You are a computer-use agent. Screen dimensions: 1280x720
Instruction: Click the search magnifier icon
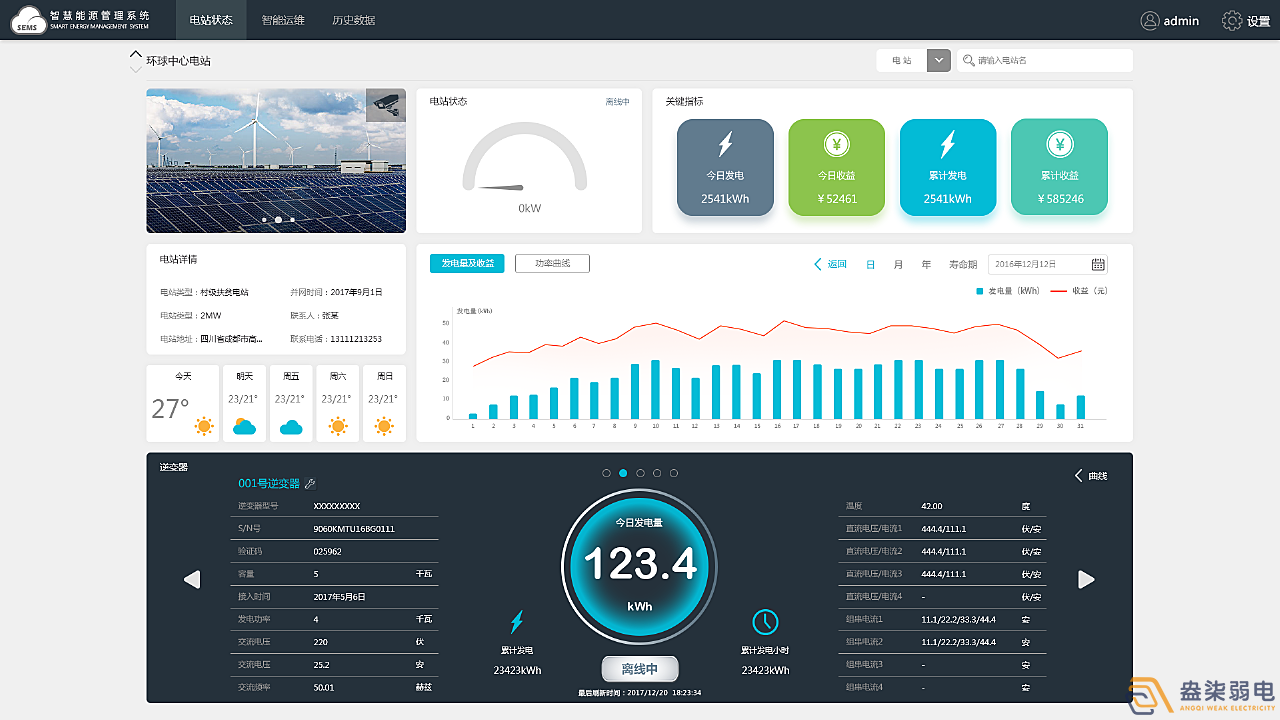pos(968,61)
